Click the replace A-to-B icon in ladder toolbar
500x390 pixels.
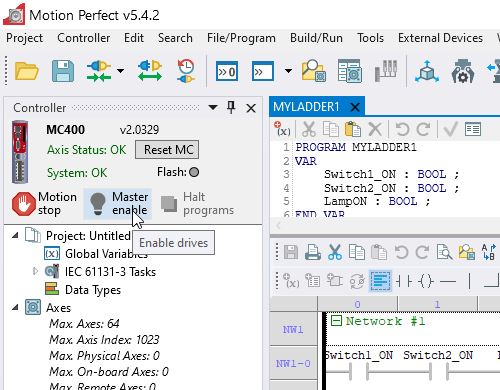click(x=488, y=252)
